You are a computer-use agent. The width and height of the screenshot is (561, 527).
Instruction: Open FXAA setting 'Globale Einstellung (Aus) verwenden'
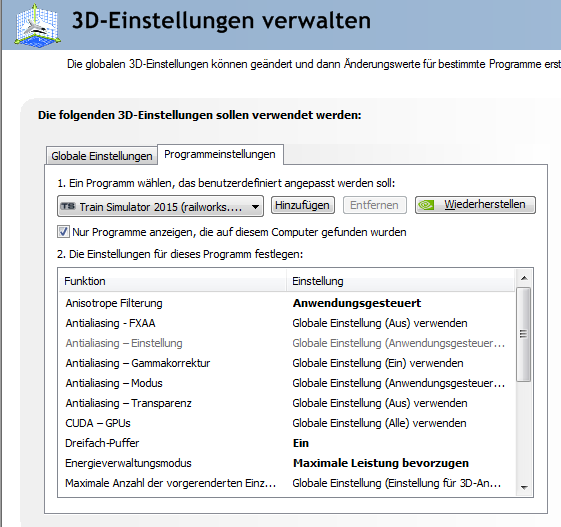[x=380, y=323]
